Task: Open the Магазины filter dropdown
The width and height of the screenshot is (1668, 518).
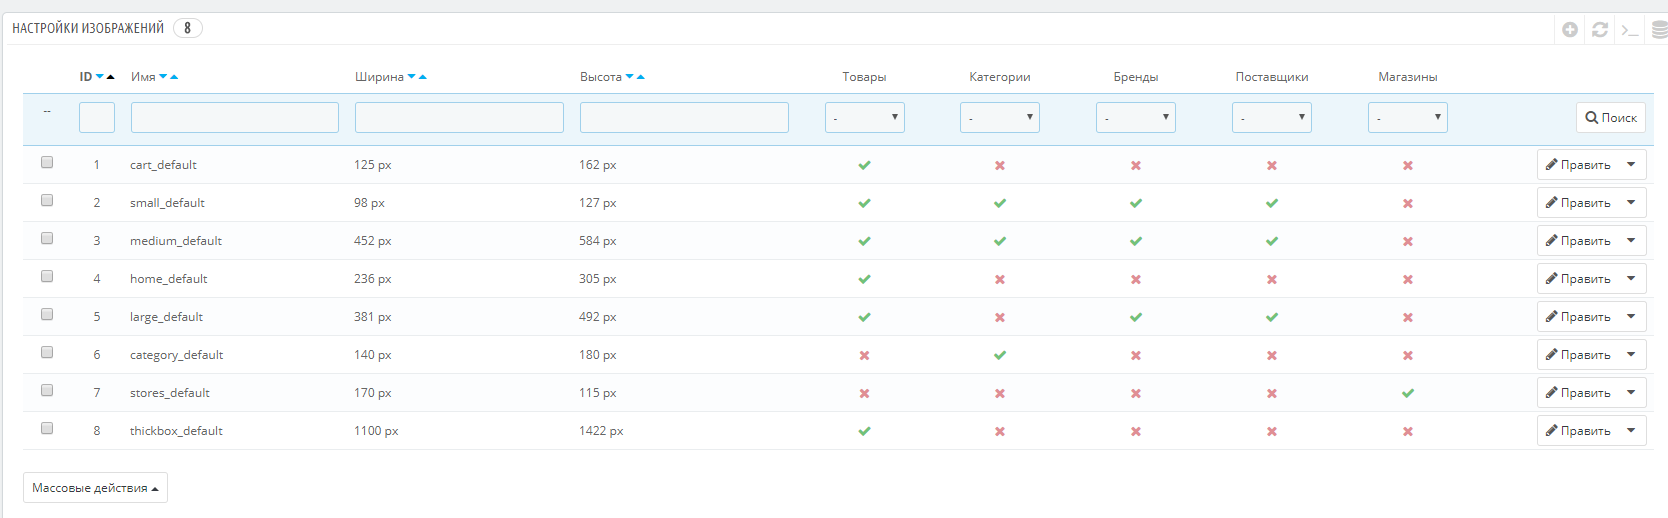Action: [x=1407, y=118]
